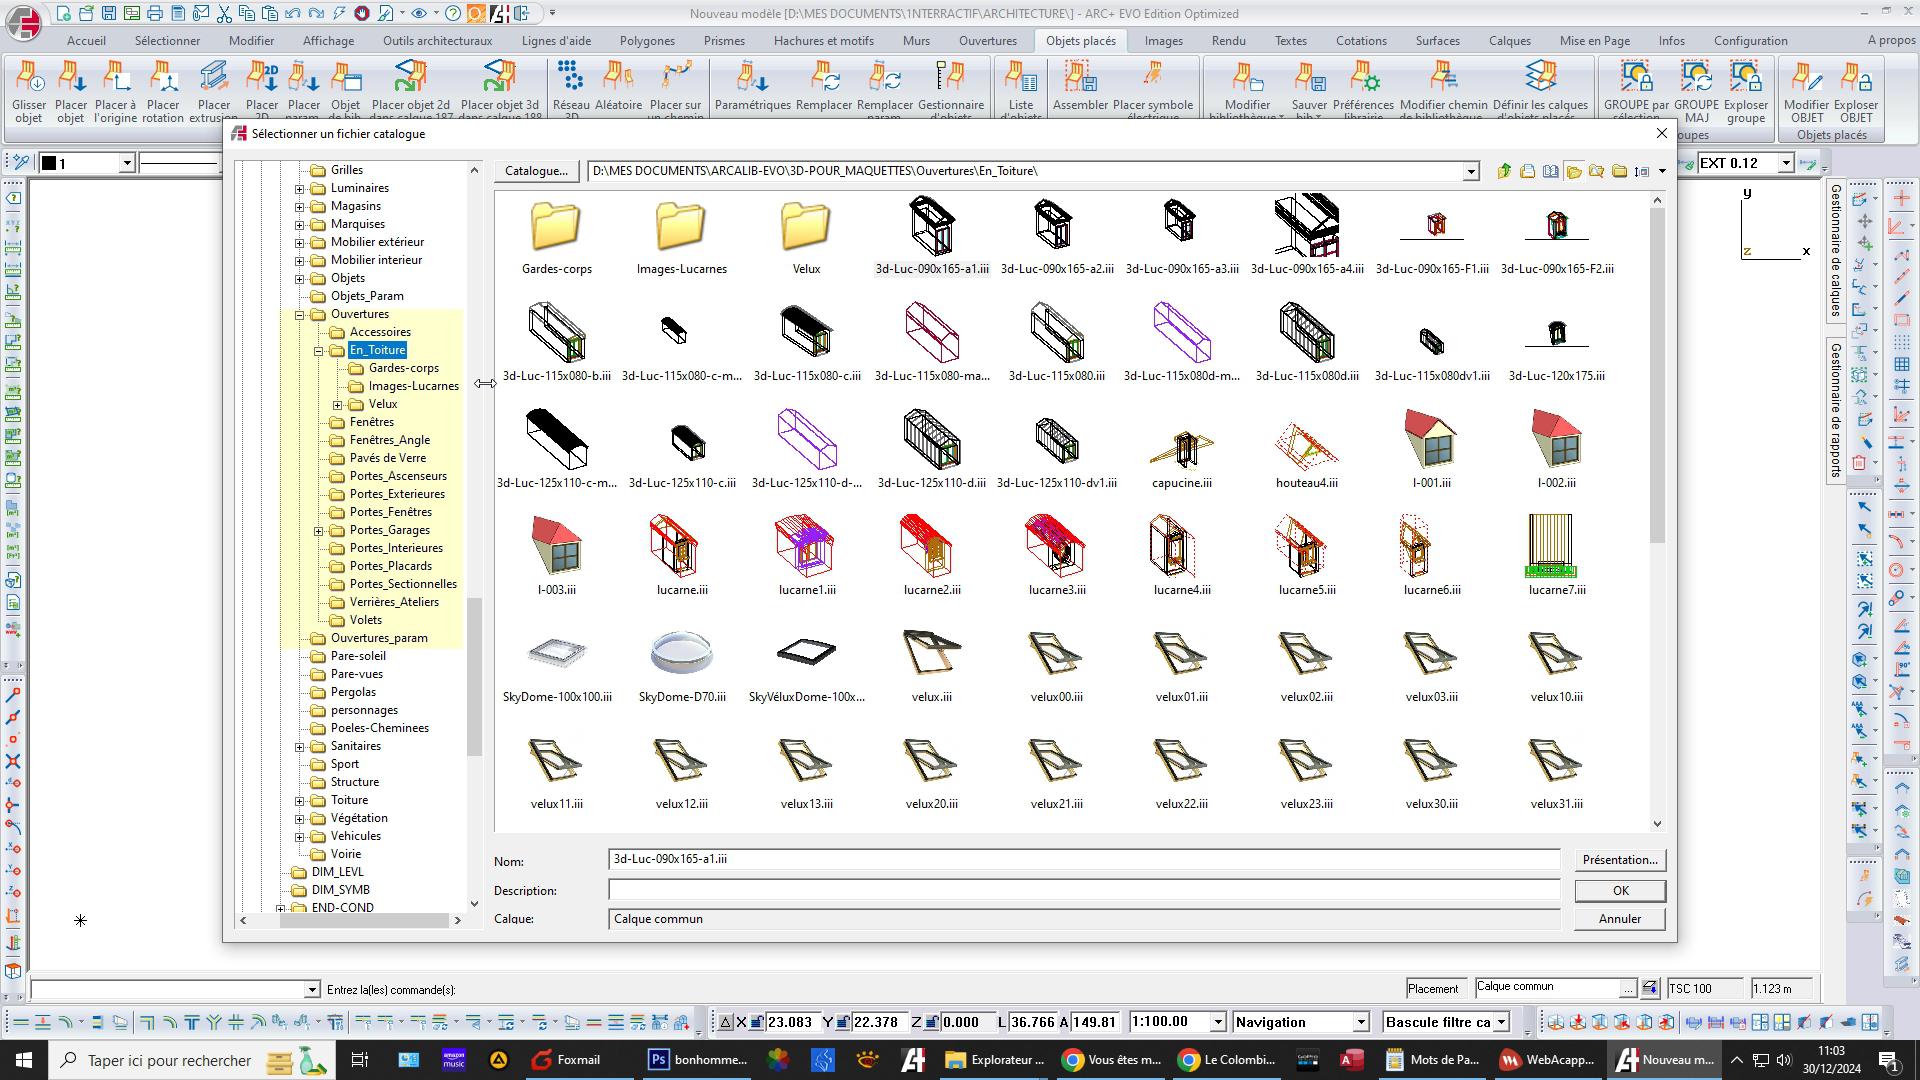Toggle the Y coordinate lock
1920x1080 pixels.
point(843,1022)
